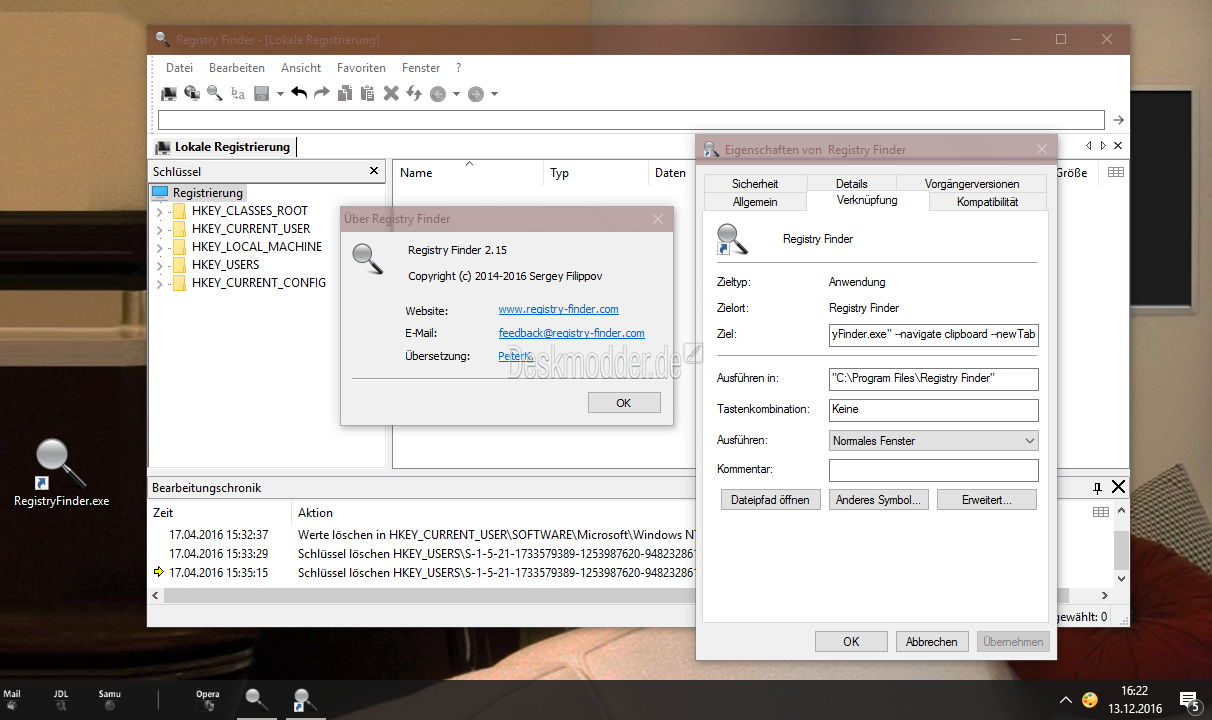The image size is (1212, 720).
Task: Click the Forward navigation circle icon
Action: (x=476, y=94)
